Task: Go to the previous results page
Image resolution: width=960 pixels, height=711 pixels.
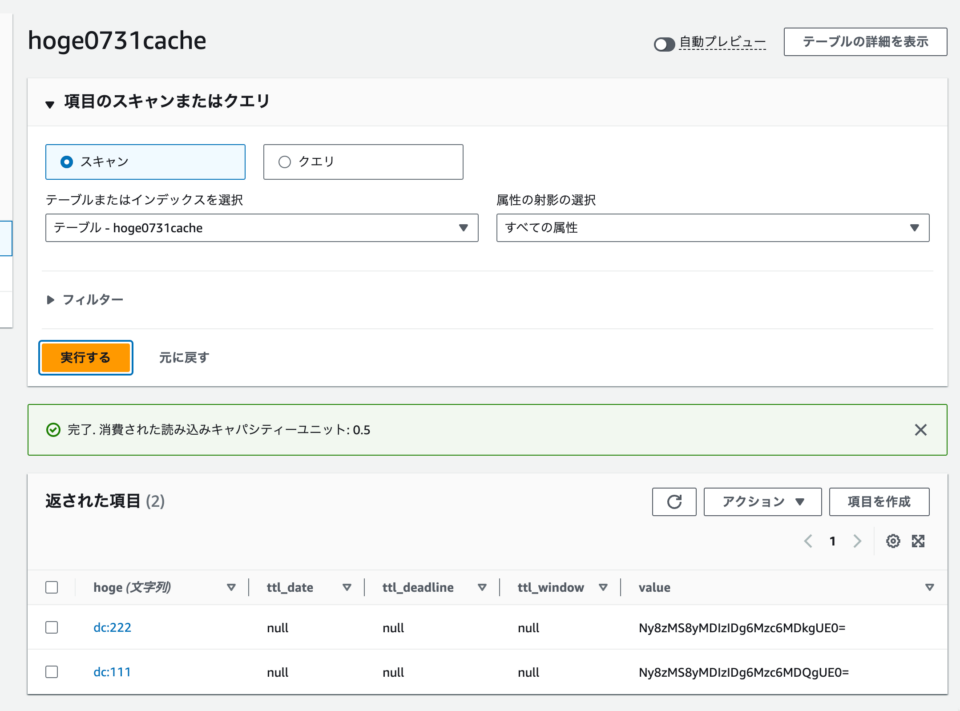Action: click(x=808, y=541)
